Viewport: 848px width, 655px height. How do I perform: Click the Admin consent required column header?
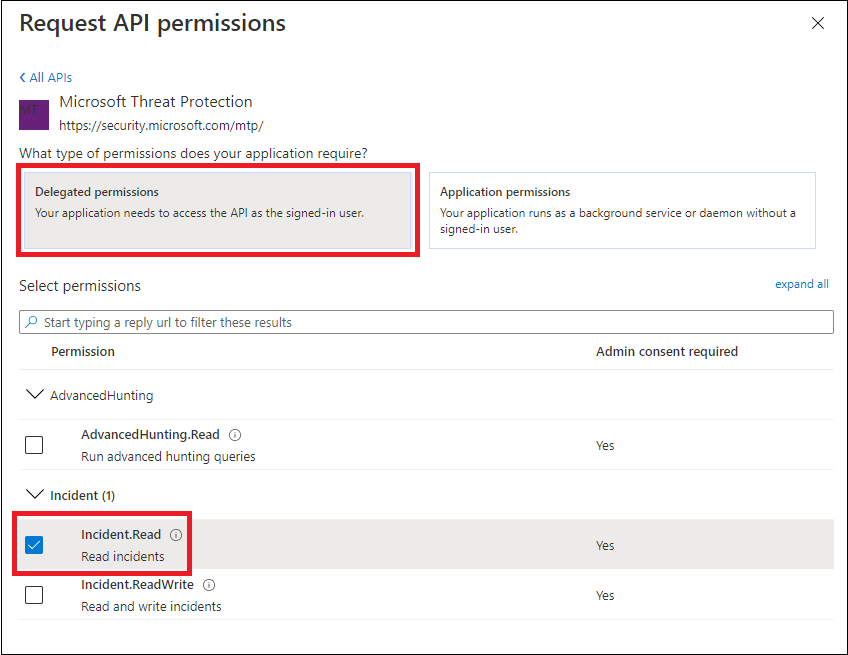[667, 352]
